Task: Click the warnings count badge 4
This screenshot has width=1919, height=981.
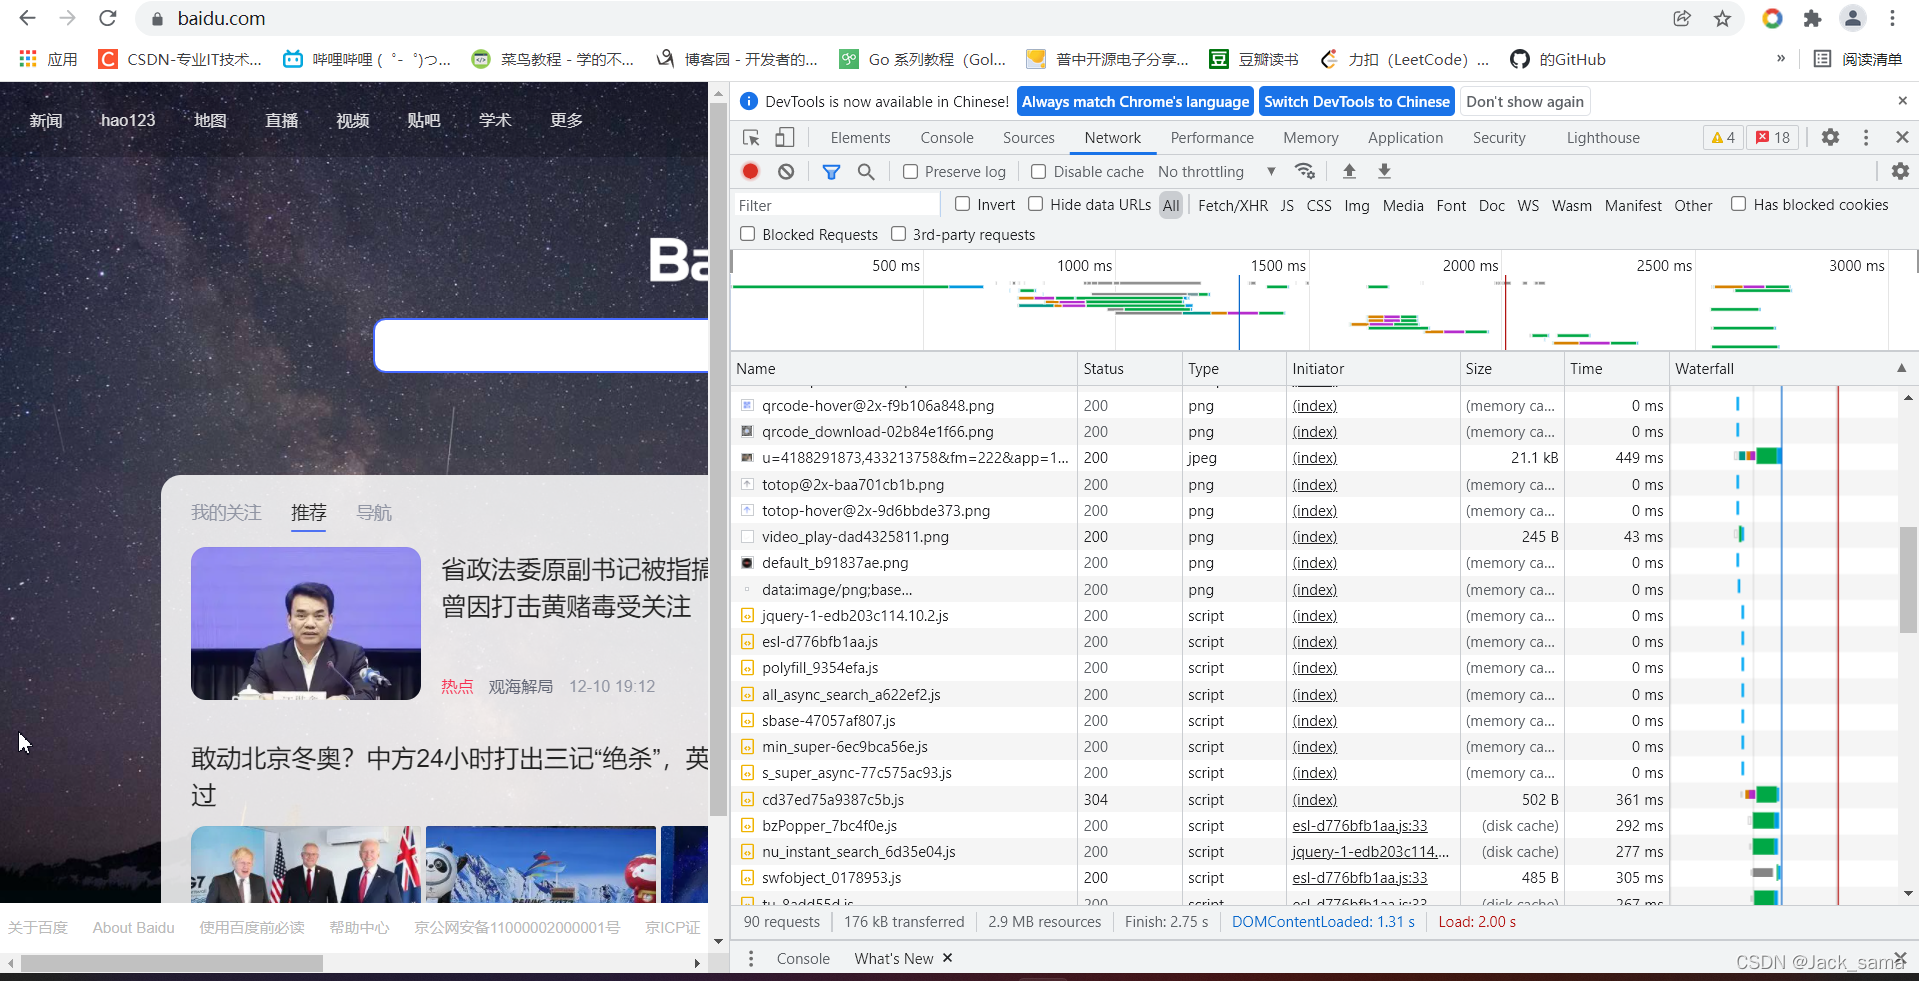Action: 1723,137
